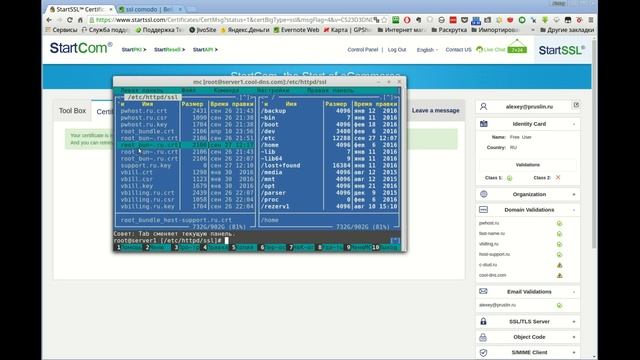
Task: Expand the SSL/TLS Server section
Action: pos(574,322)
